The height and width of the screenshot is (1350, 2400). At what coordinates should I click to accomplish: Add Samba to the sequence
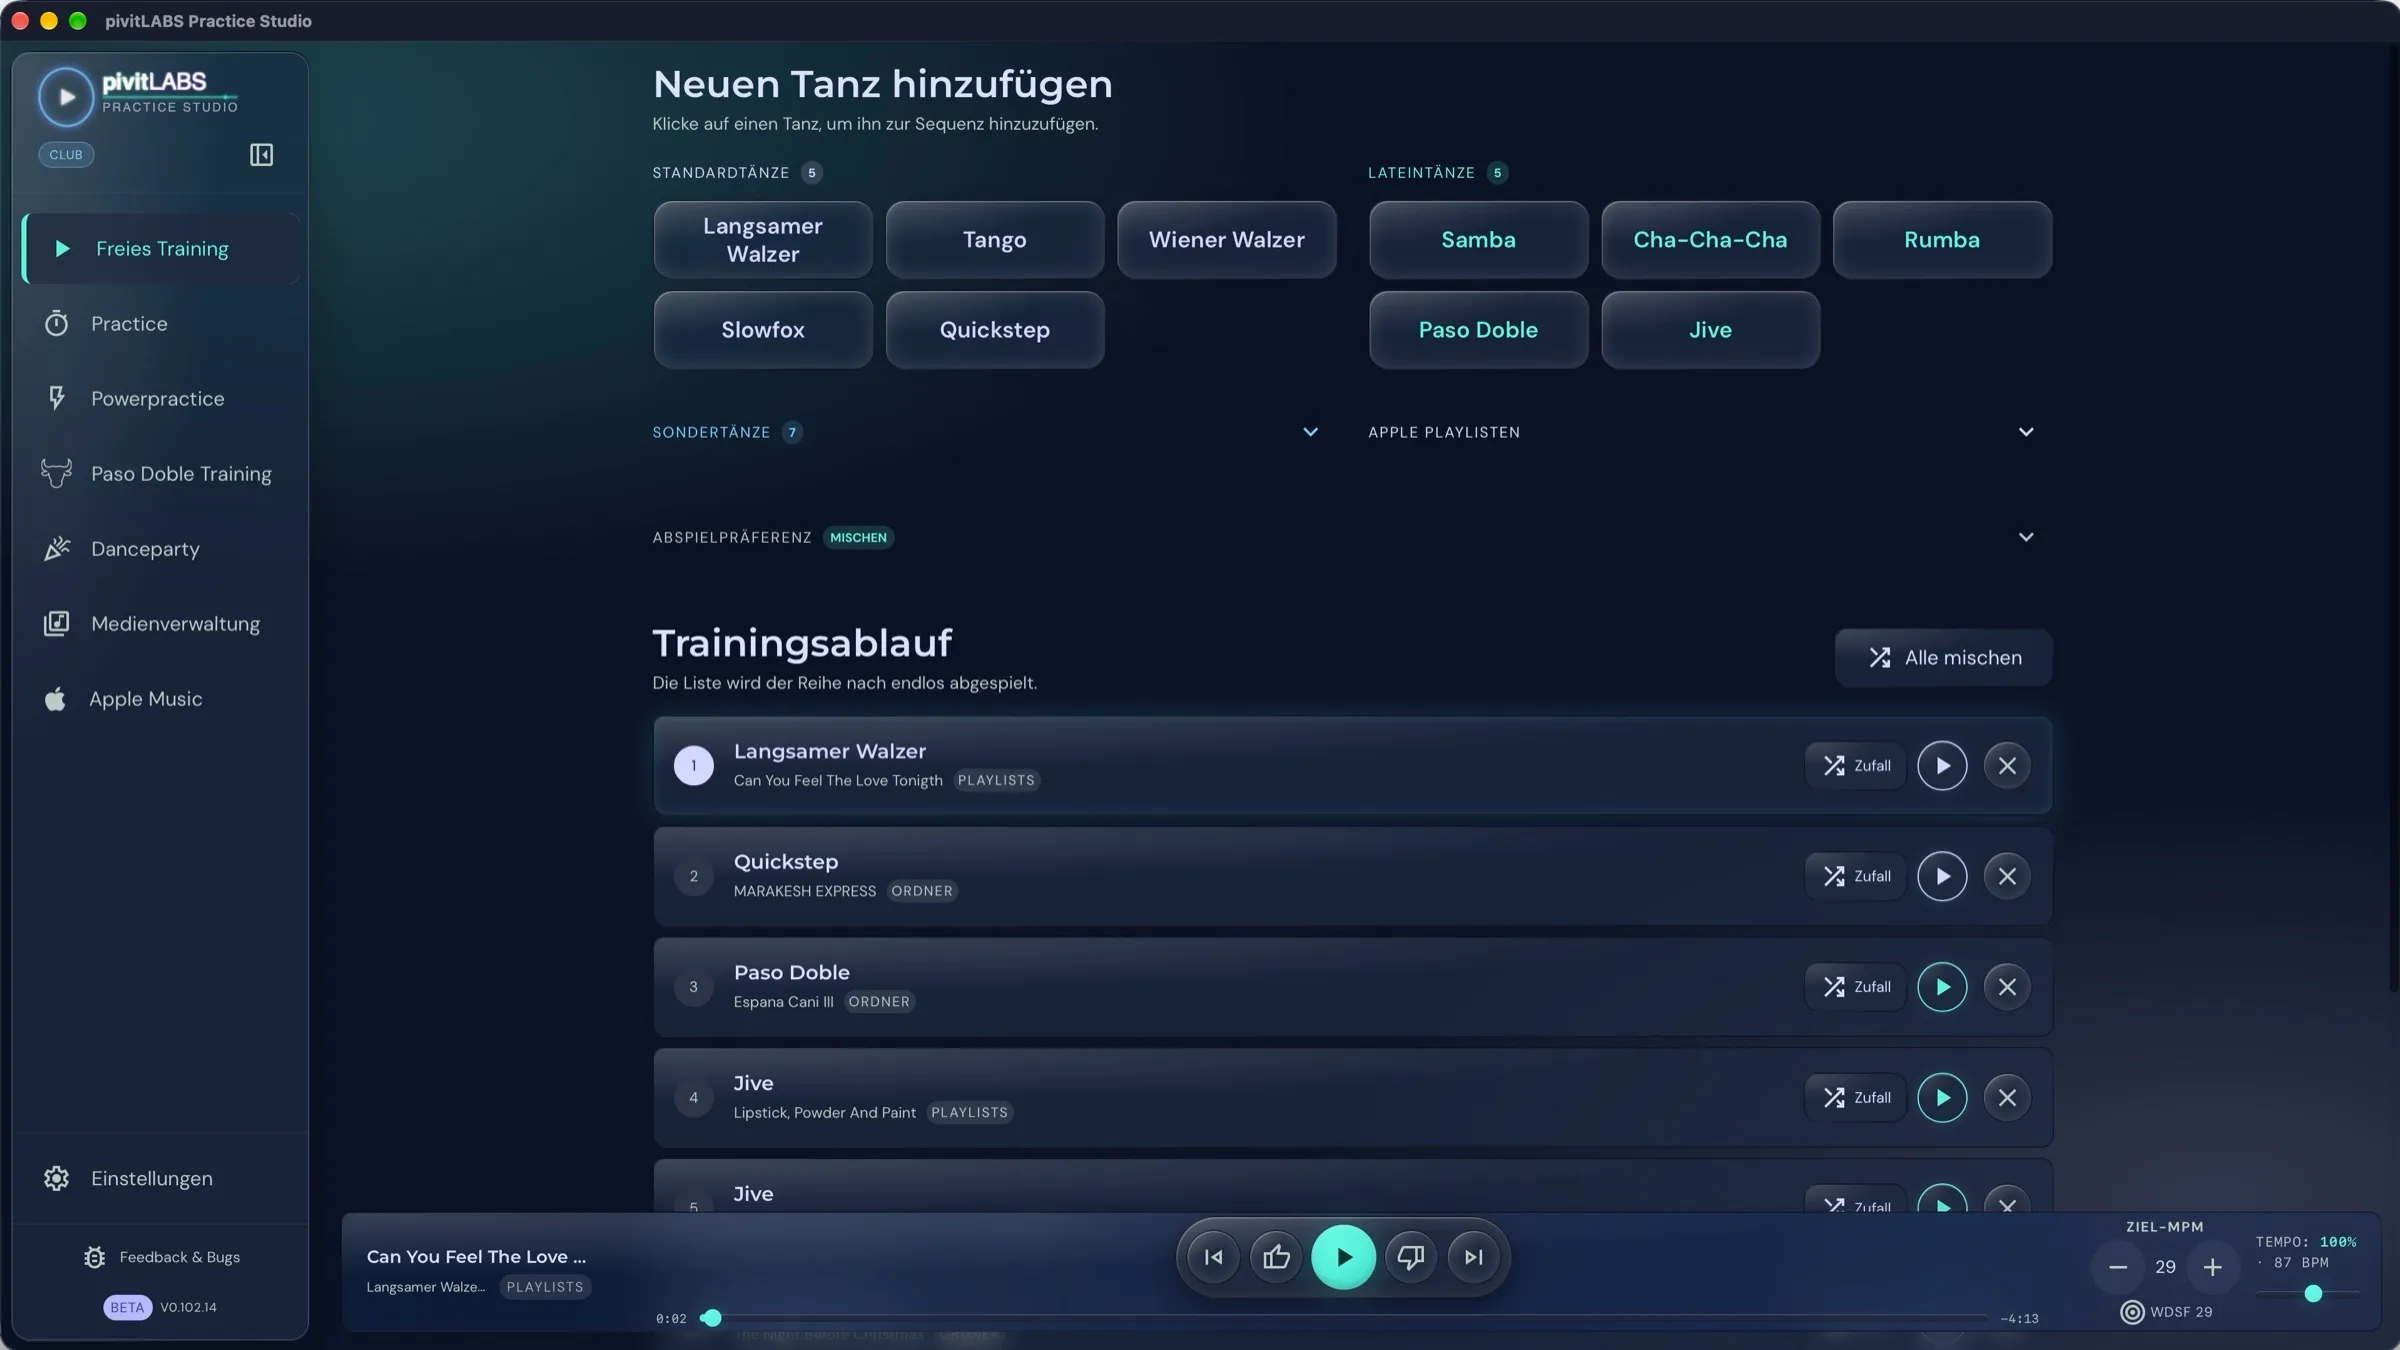click(1478, 240)
